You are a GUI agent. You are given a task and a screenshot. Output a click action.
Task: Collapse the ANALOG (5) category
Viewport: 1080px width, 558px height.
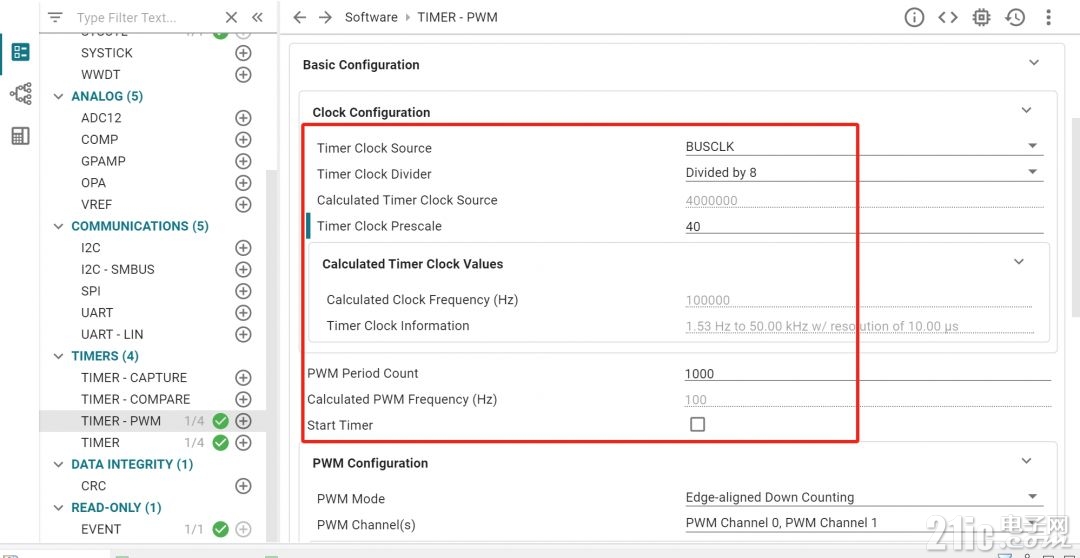tap(59, 96)
